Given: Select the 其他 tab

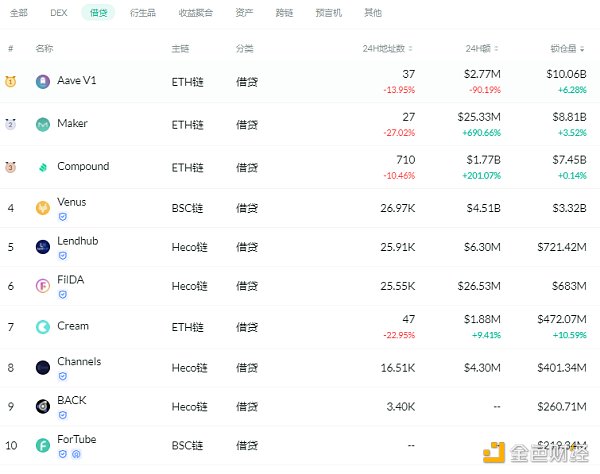Looking at the screenshot, I should tap(373, 13).
